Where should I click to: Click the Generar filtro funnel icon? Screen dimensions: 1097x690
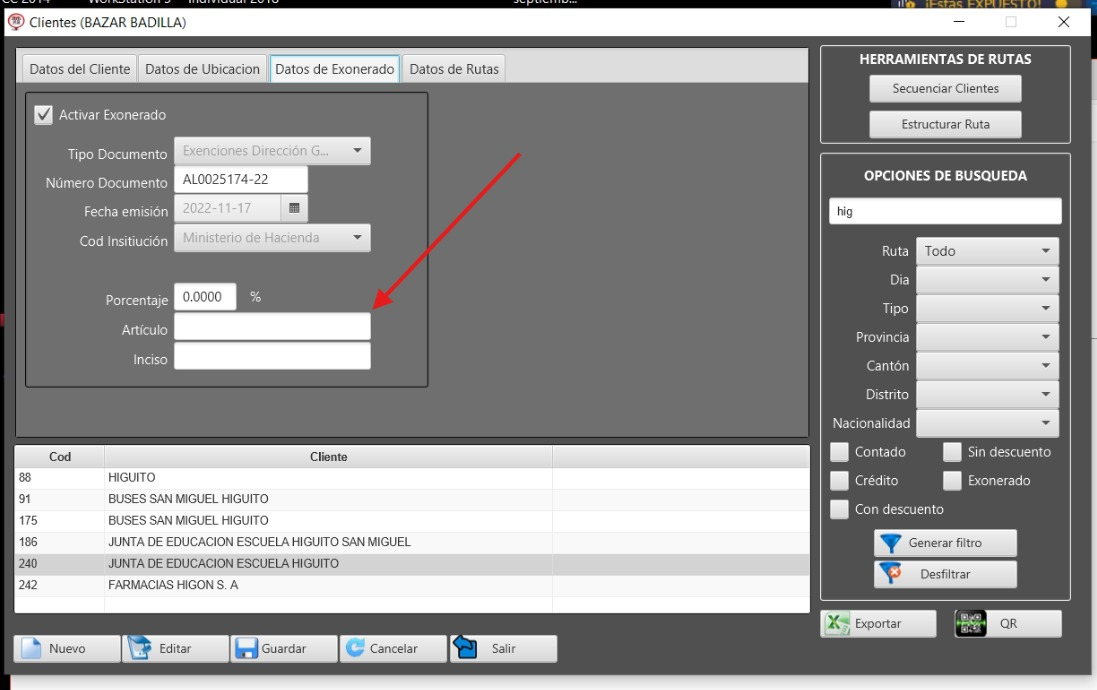(x=889, y=543)
